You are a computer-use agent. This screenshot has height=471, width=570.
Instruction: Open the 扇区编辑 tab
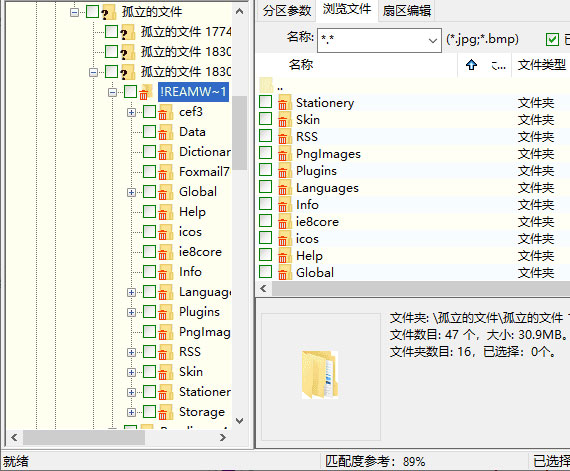[407, 11]
